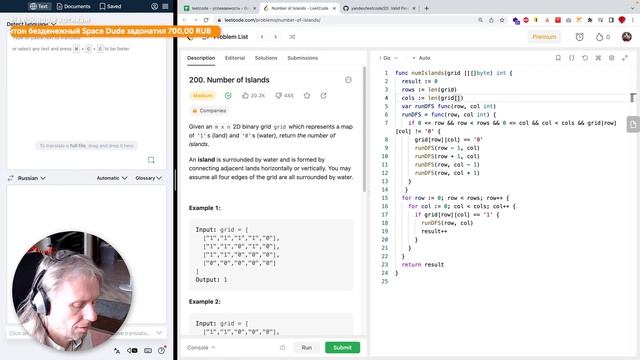
Task: Click the solved checkmark status icon
Action: pos(228,96)
